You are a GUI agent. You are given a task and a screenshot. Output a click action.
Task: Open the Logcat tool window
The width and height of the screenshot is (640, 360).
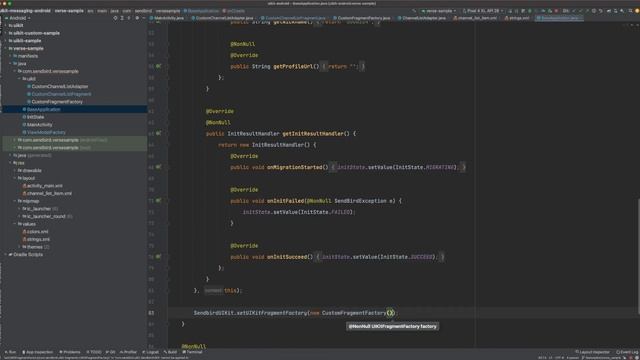point(150,352)
